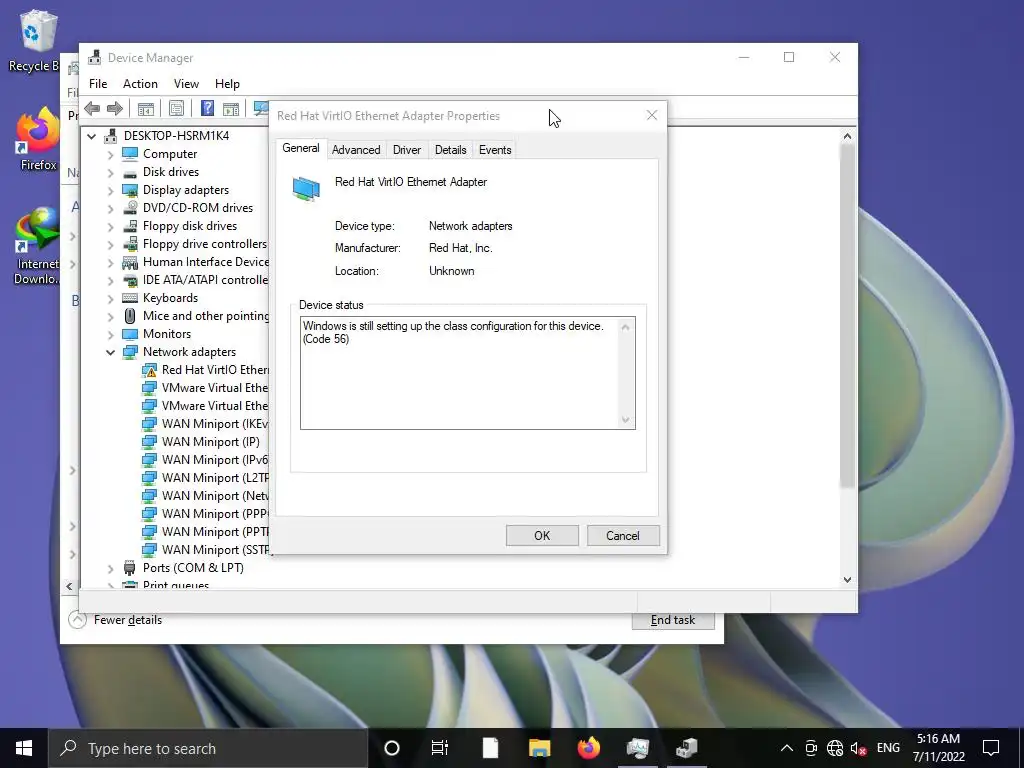This screenshot has height=768, width=1024.
Task: Click the scroll down arrow of Device Manager list
Action: click(x=847, y=579)
